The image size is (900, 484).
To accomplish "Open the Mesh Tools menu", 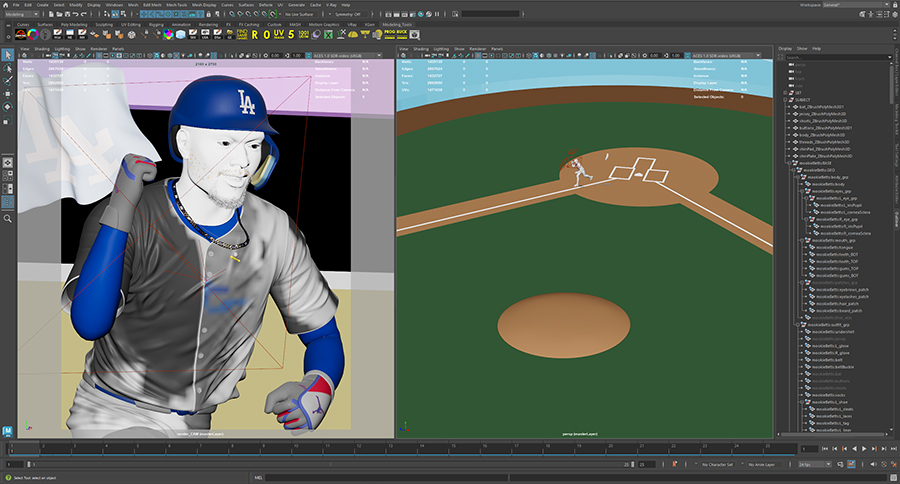I will point(176,5).
